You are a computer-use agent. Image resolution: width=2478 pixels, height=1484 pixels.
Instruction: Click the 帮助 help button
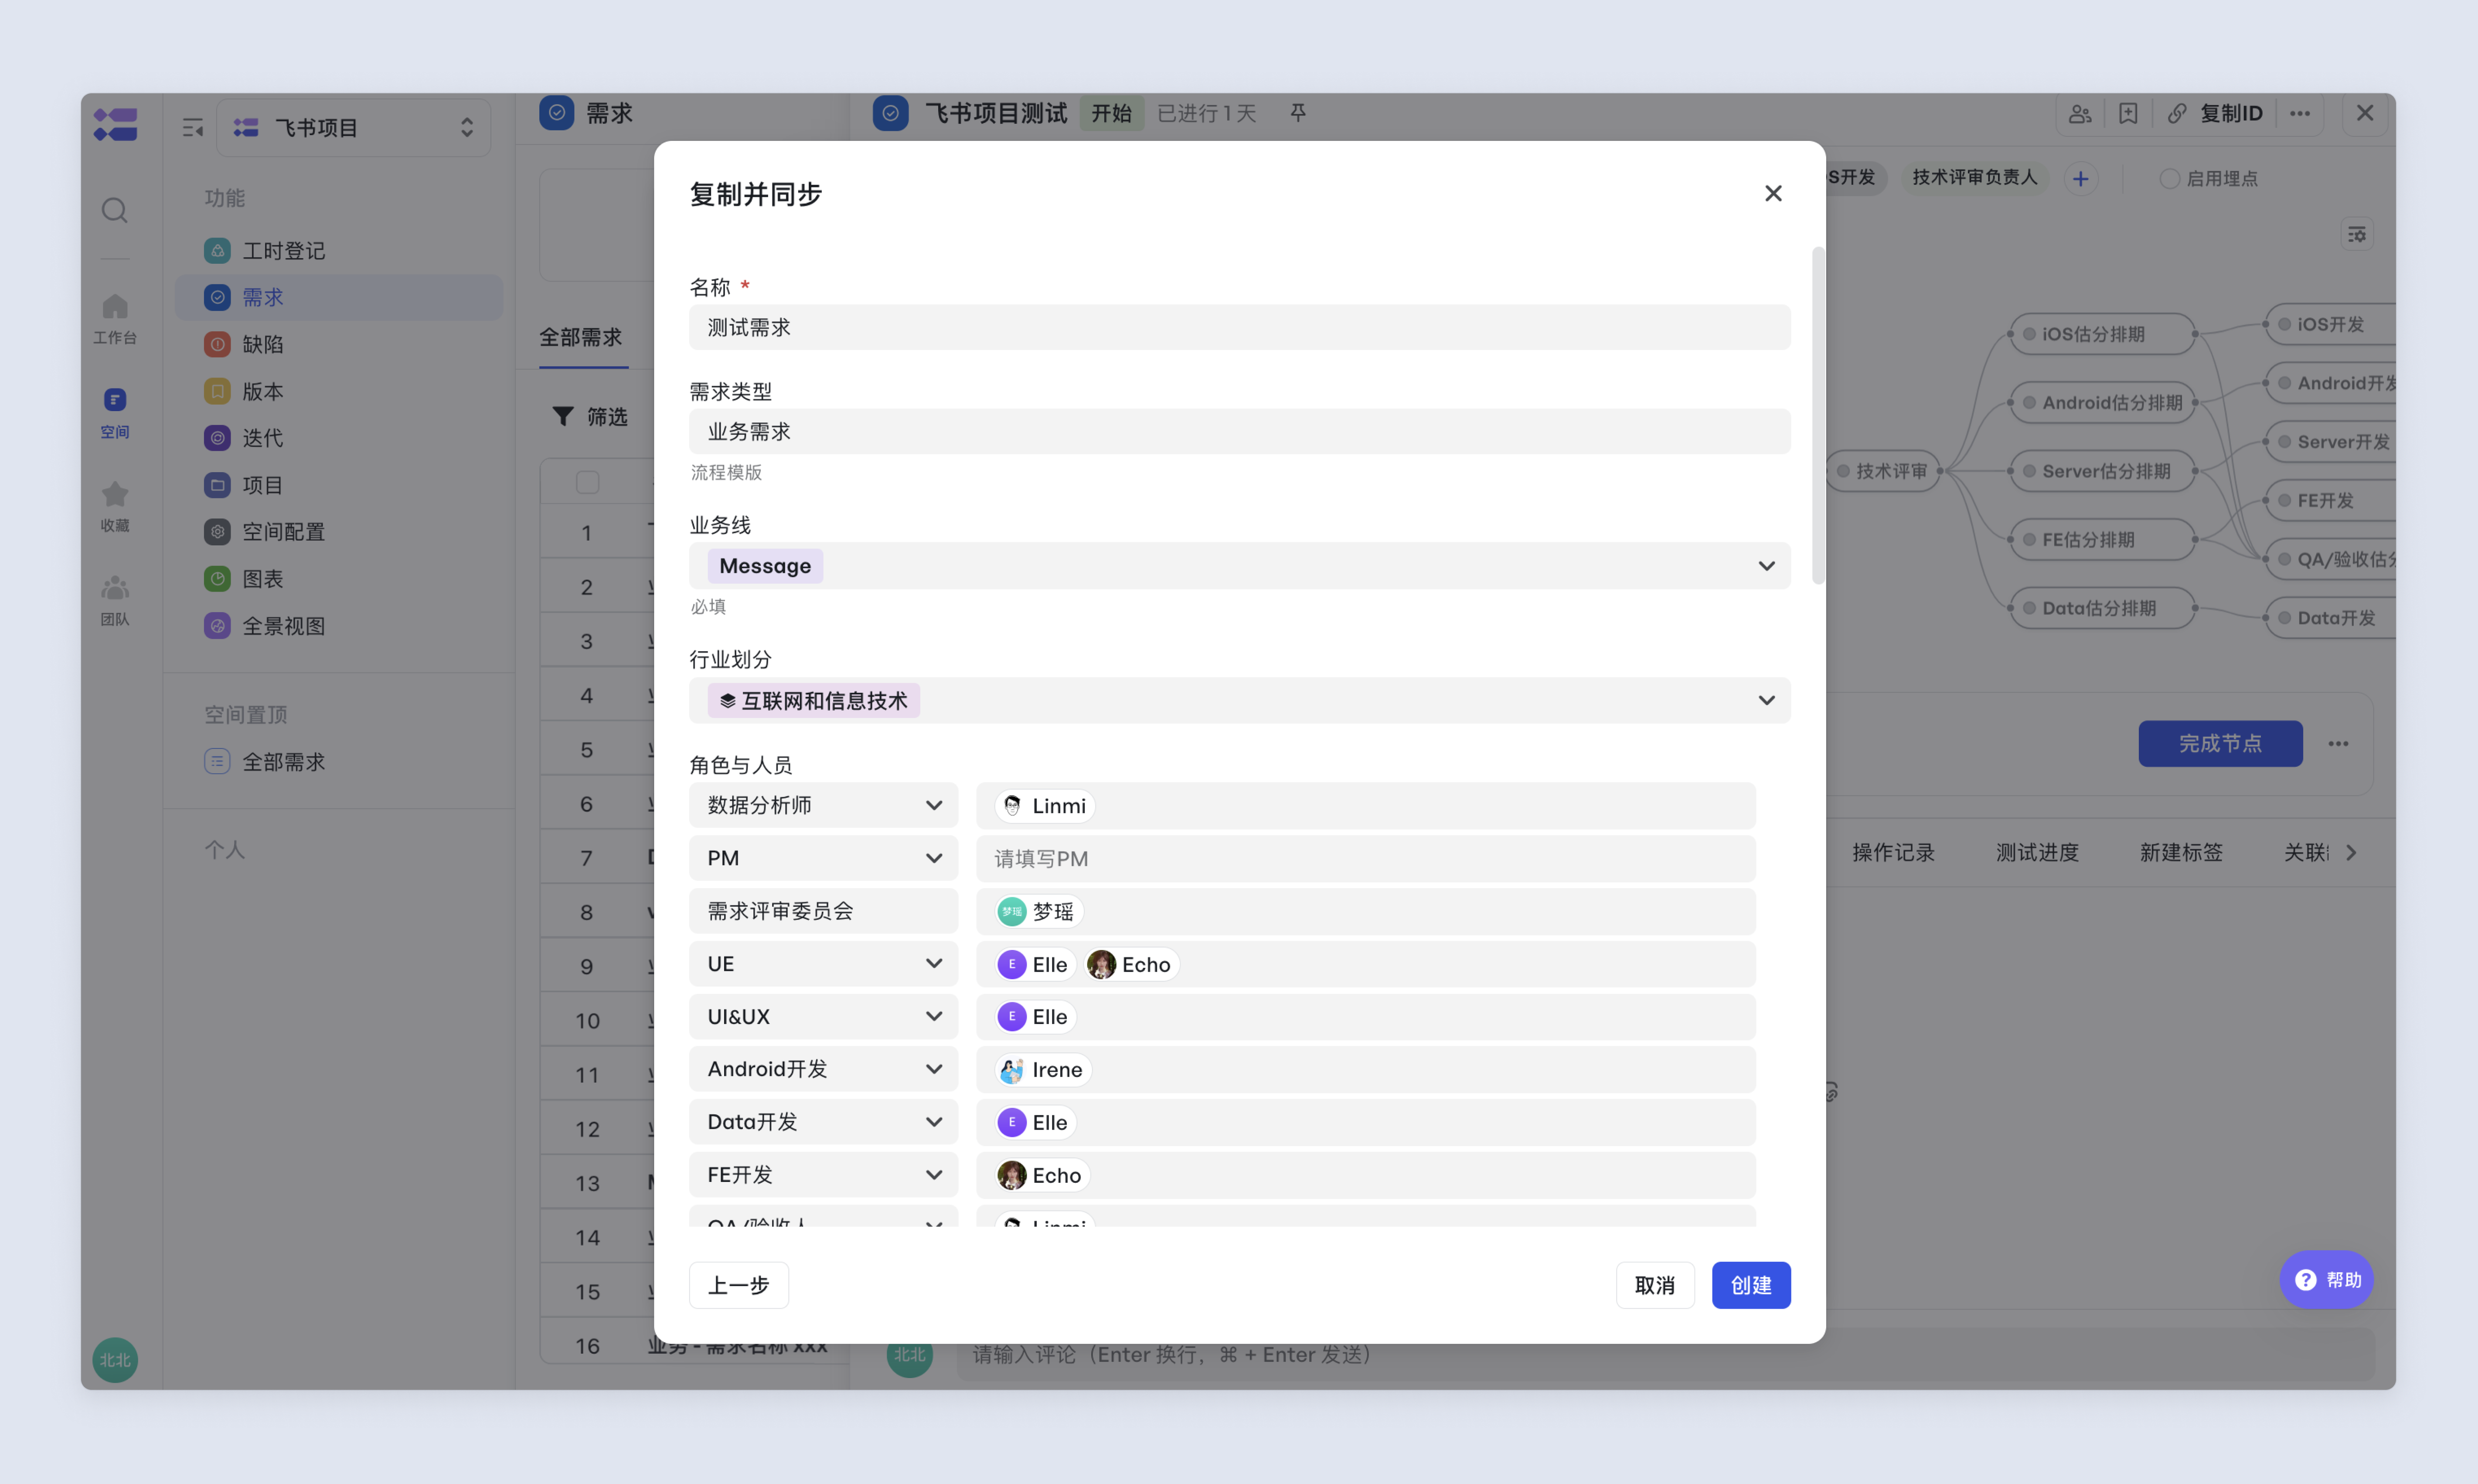[2327, 1280]
